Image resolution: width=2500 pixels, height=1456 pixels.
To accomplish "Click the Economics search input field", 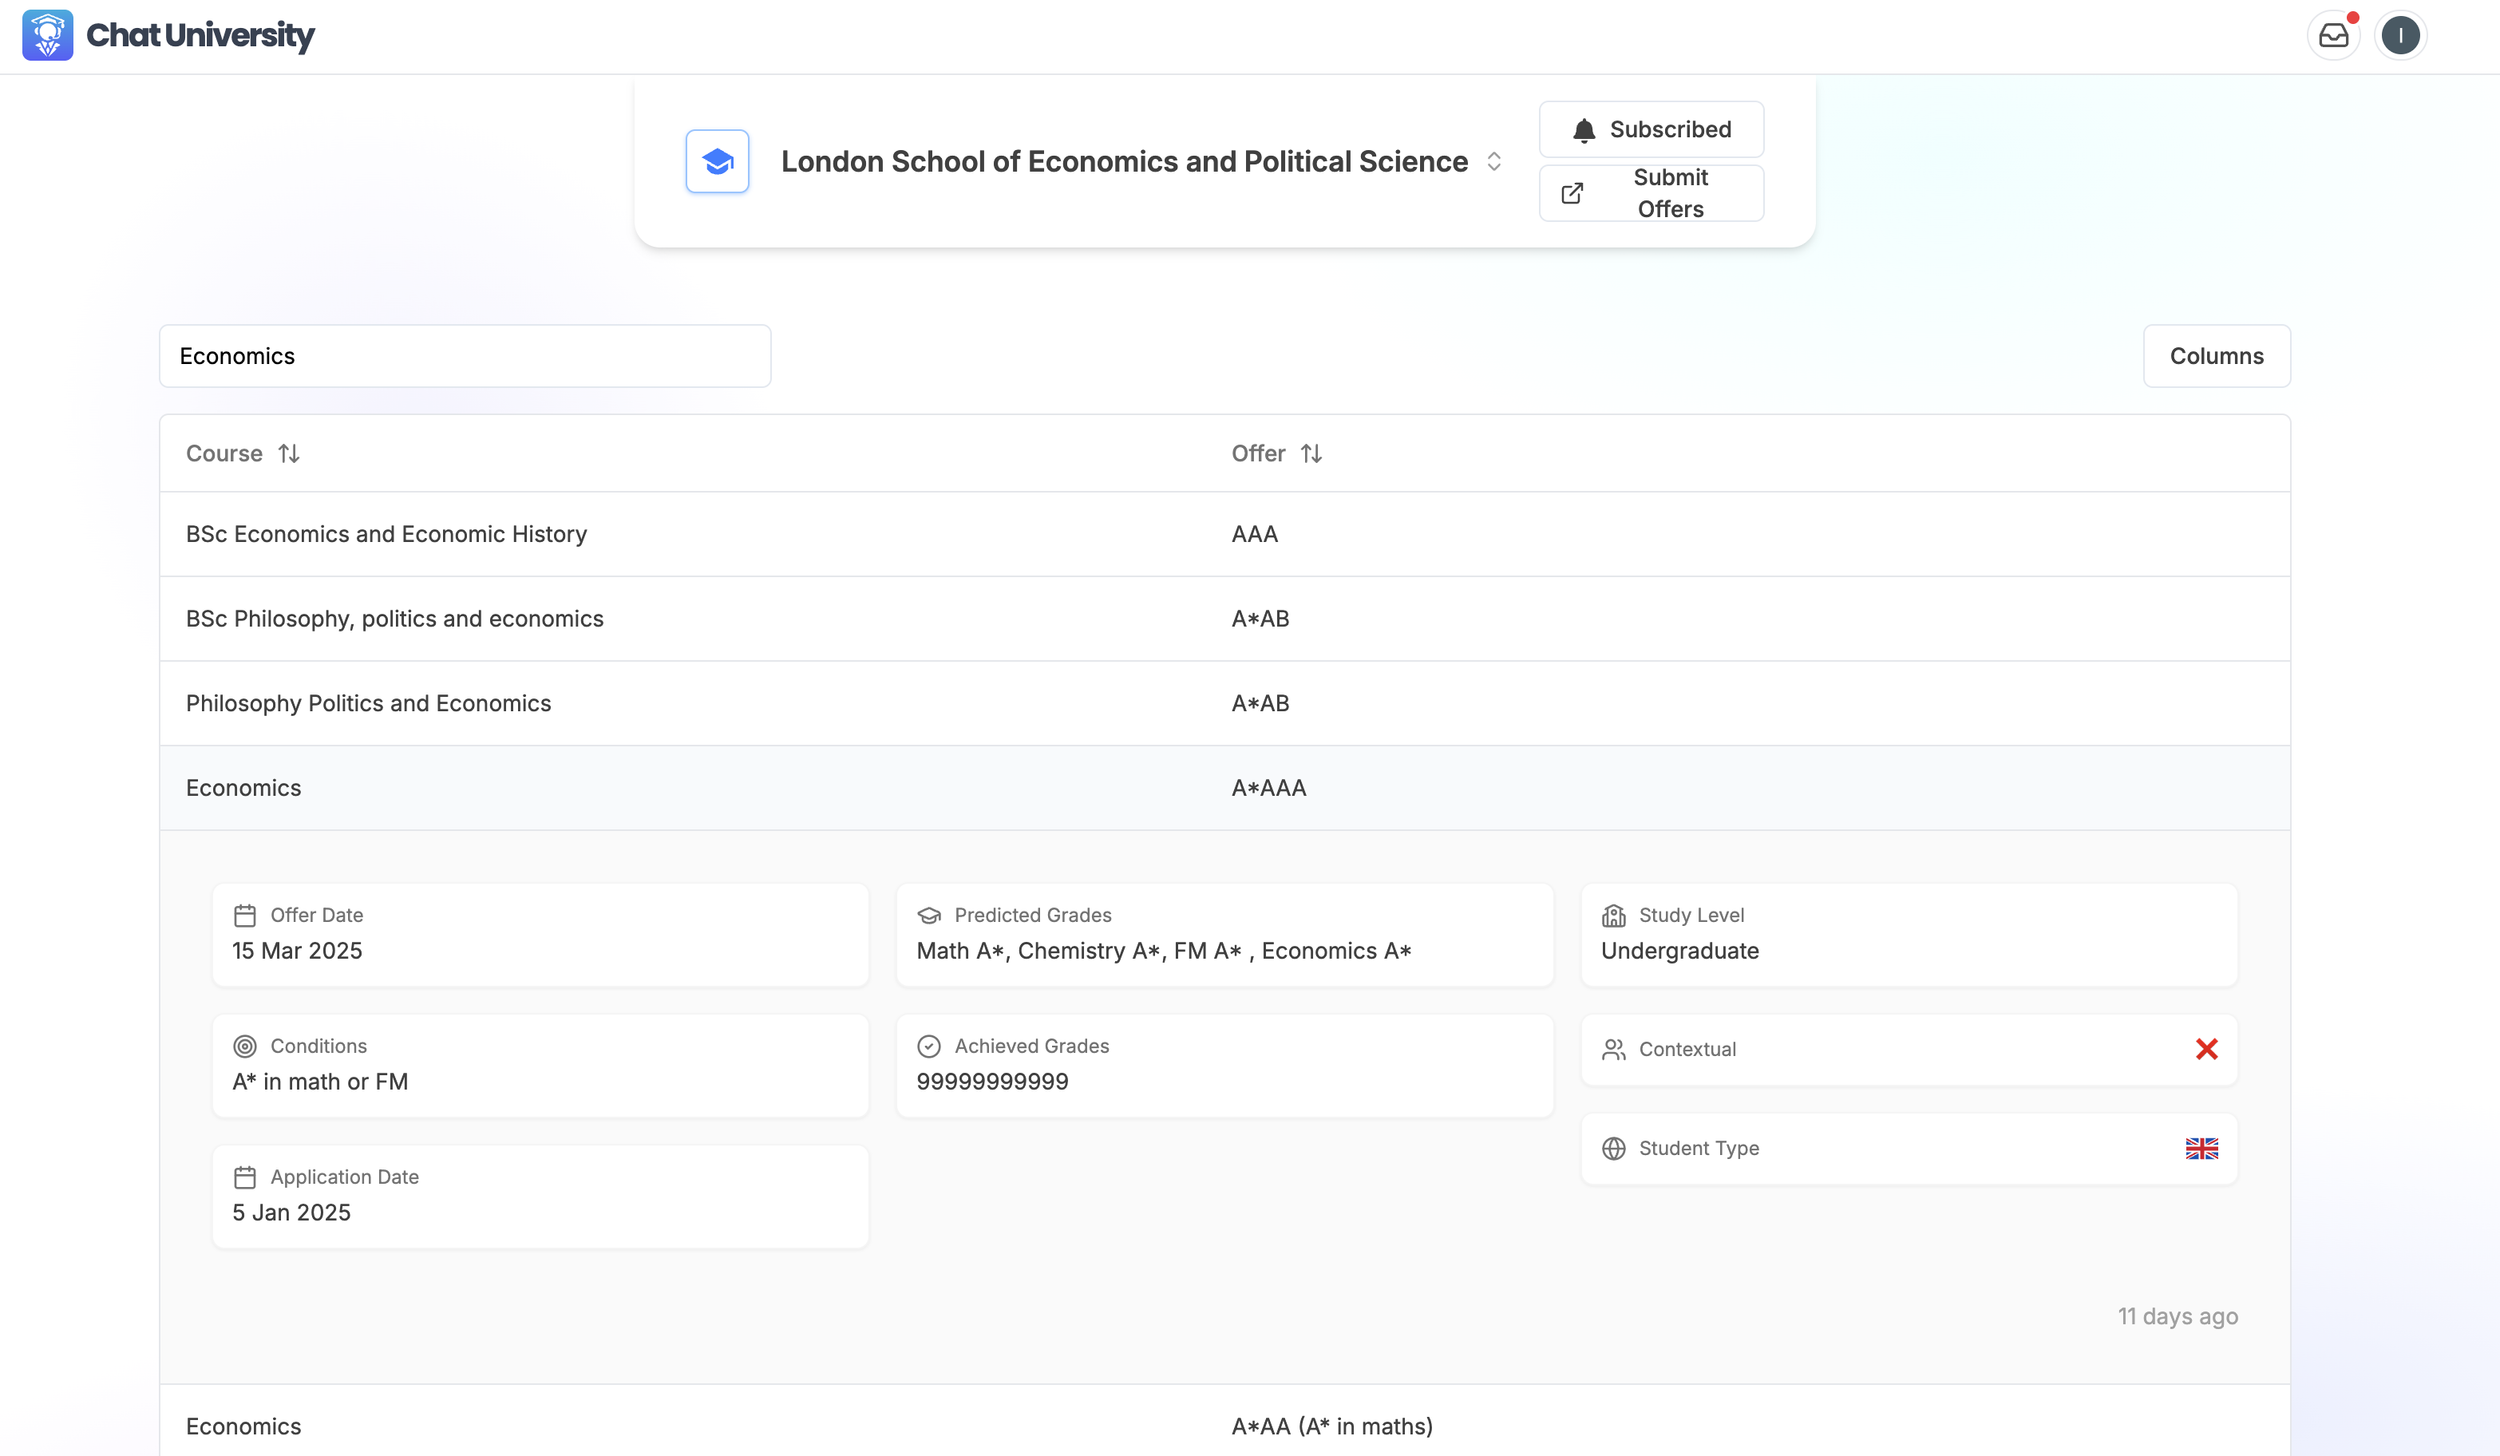I will [x=465, y=356].
